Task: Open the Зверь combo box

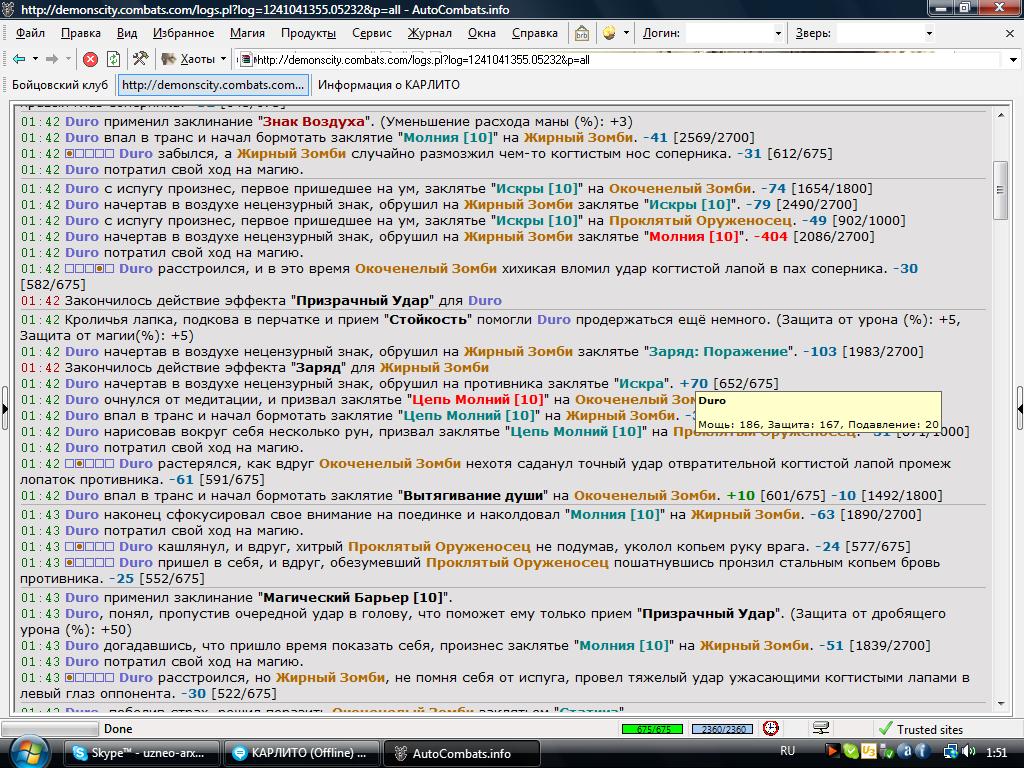Action: pos(886,33)
